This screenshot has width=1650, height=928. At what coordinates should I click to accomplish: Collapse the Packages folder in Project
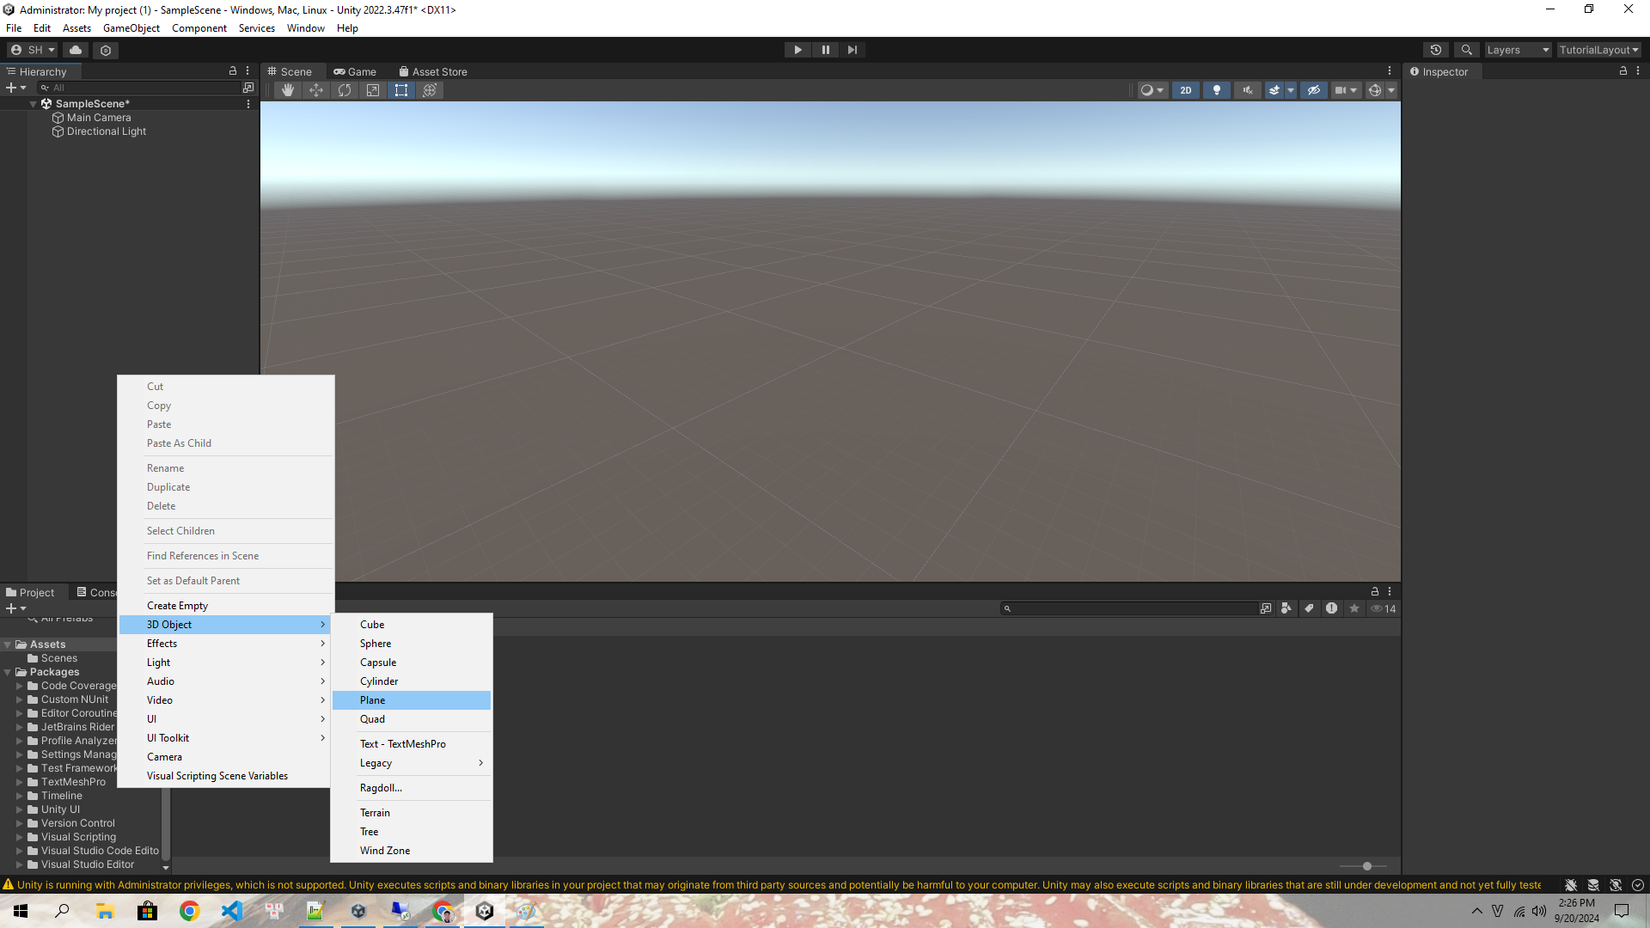pyautogui.click(x=8, y=672)
